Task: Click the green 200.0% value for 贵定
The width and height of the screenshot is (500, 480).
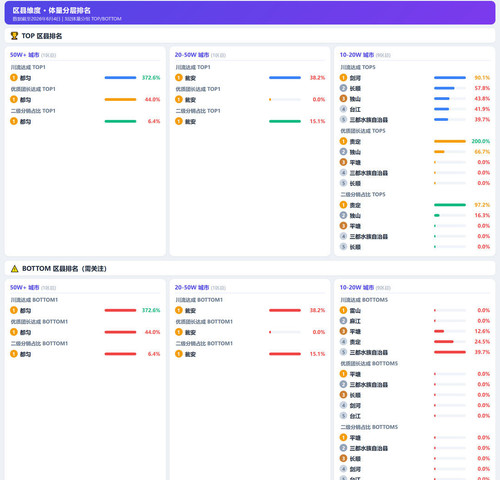Action: pos(481,141)
